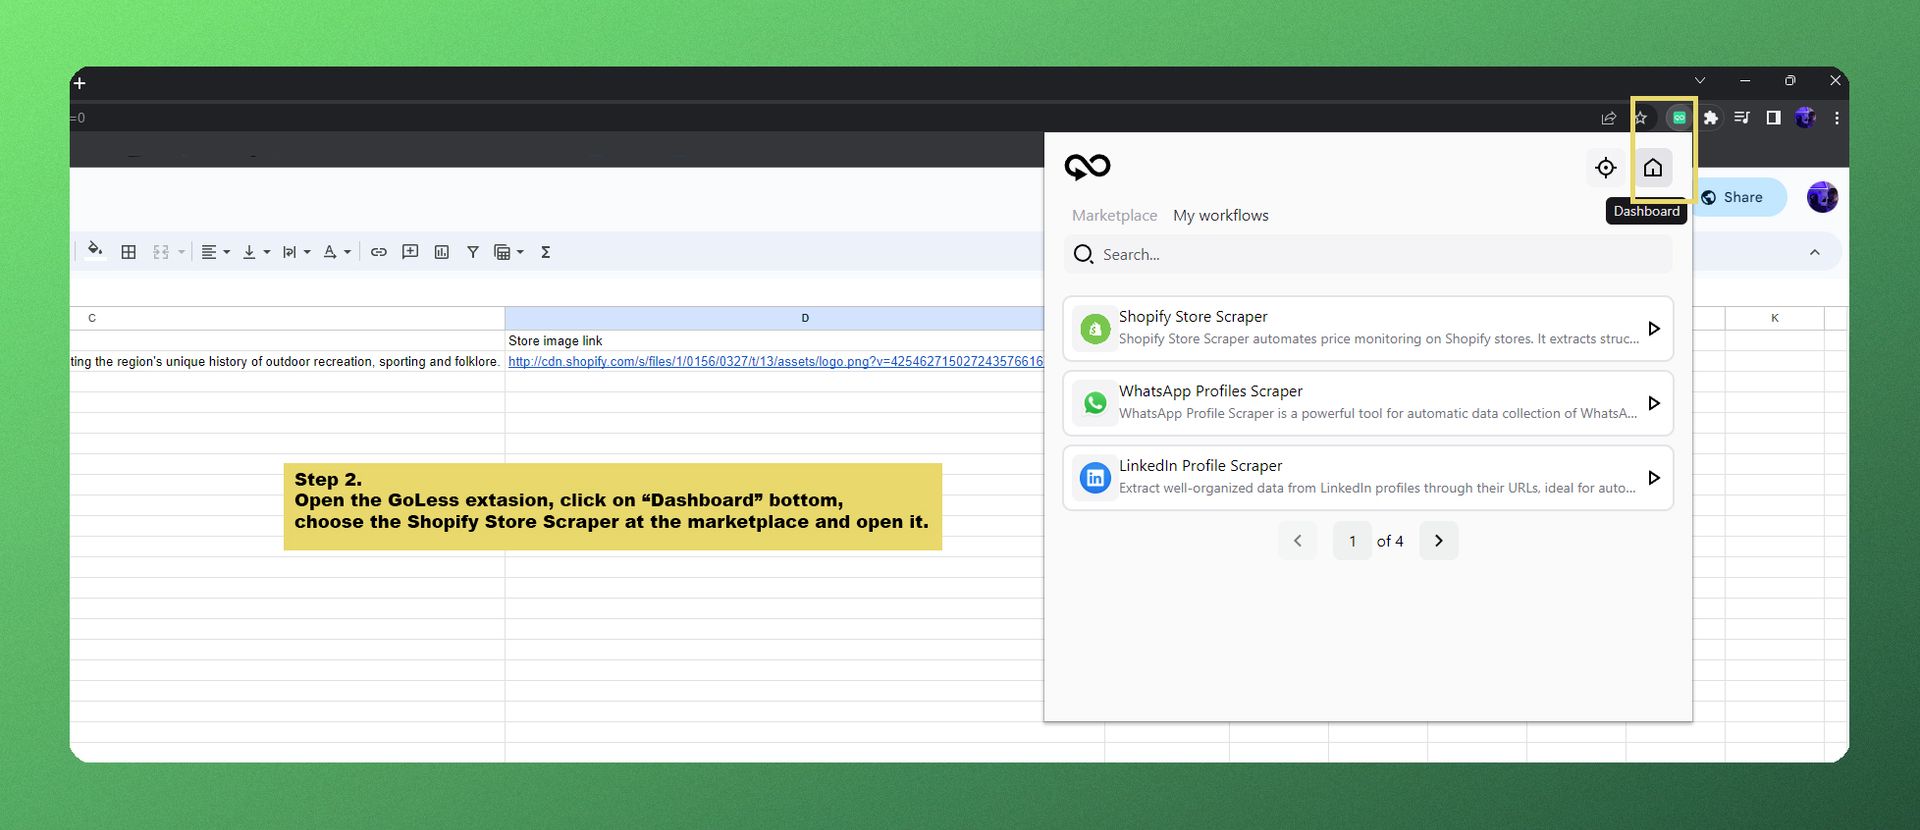Collapse the Sheets menus with the chevron
This screenshot has height=830, width=1920.
1815,252
